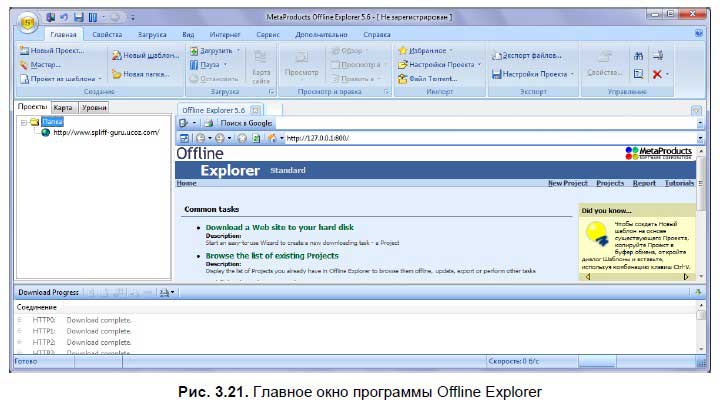Close the Offline Explorer 5.6 browser tab
Viewport: 720px width, 402px height.
coord(255,110)
